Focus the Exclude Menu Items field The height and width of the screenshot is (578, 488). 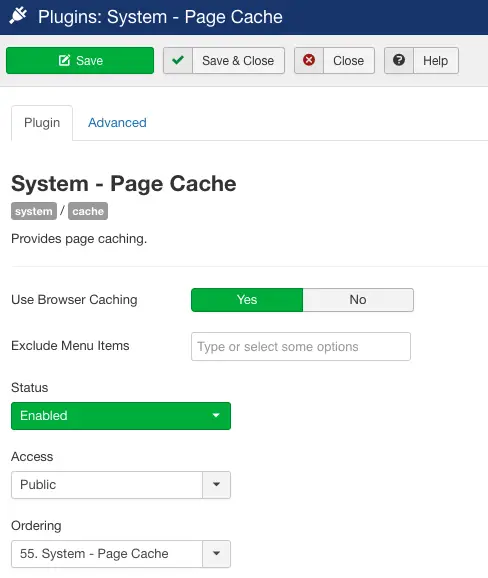301,347
